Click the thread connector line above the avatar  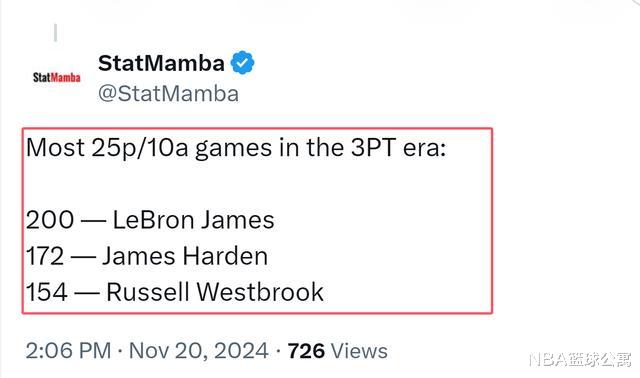[x=56, y=33]
